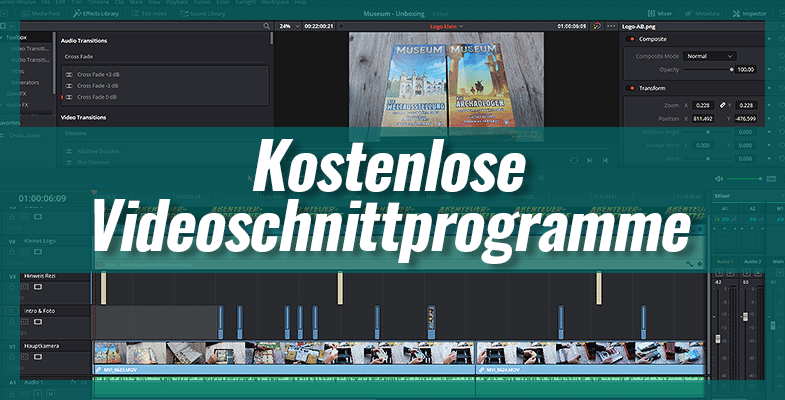Toggle the Composite section enable dot
The width and height of the screenshot is (785, 400).
tap(630, 39)
